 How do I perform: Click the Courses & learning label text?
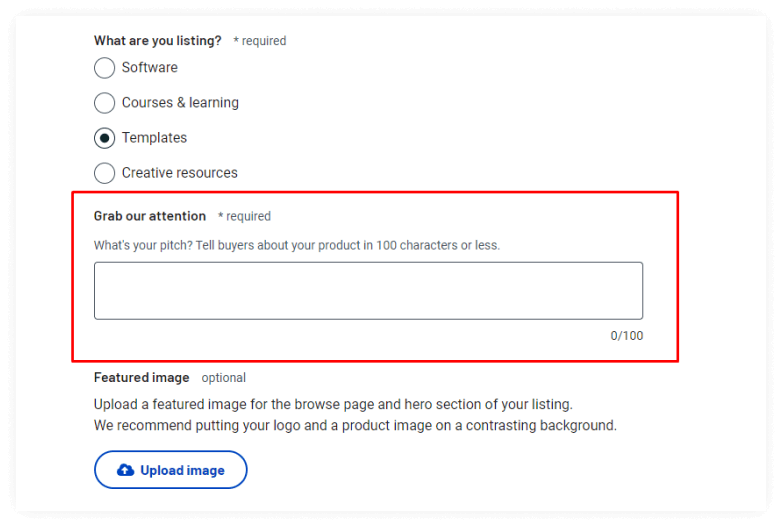(x=180, y=103)
